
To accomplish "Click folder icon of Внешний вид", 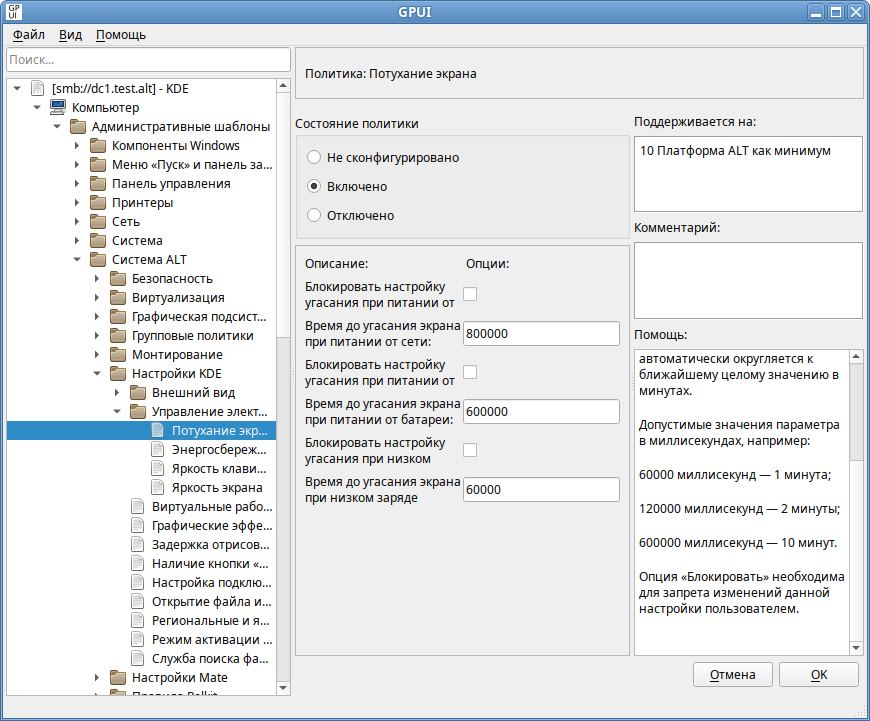I will [138, 392].
